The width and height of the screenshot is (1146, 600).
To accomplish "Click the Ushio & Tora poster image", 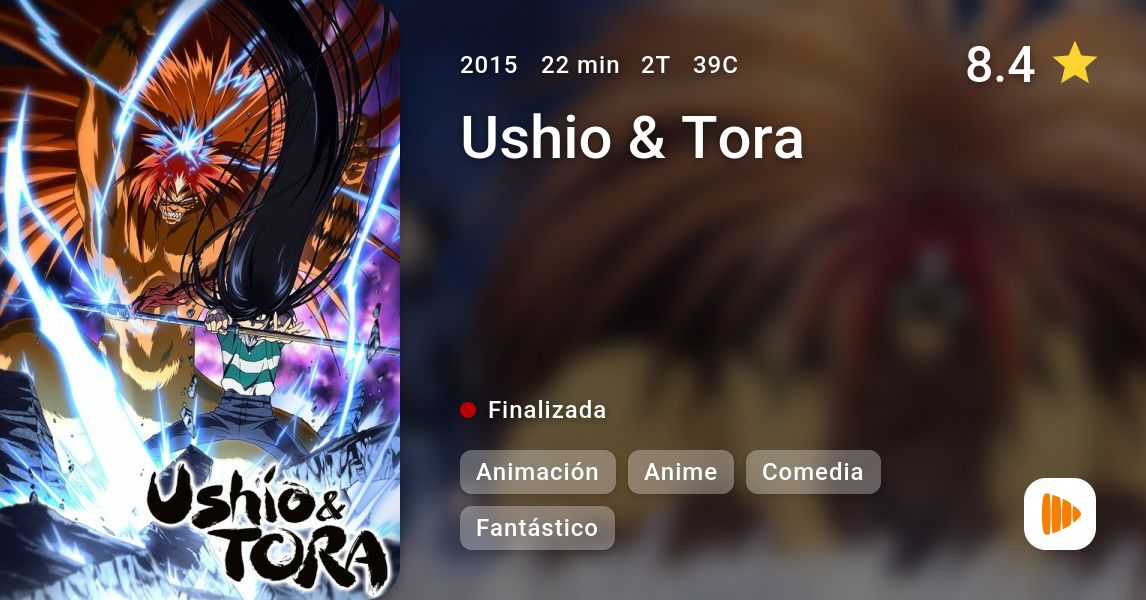I will tap(200, 300).
